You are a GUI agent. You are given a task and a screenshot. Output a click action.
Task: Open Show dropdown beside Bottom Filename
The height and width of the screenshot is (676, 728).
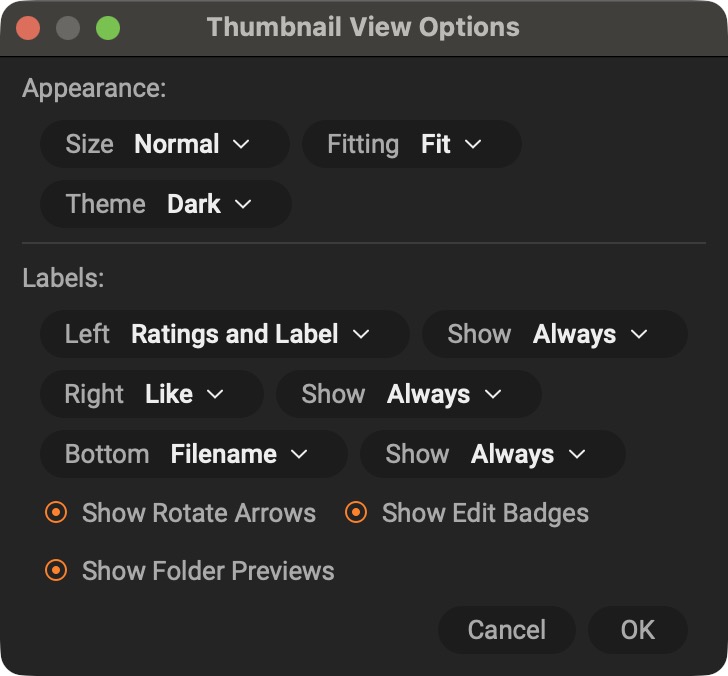point(492,454)
